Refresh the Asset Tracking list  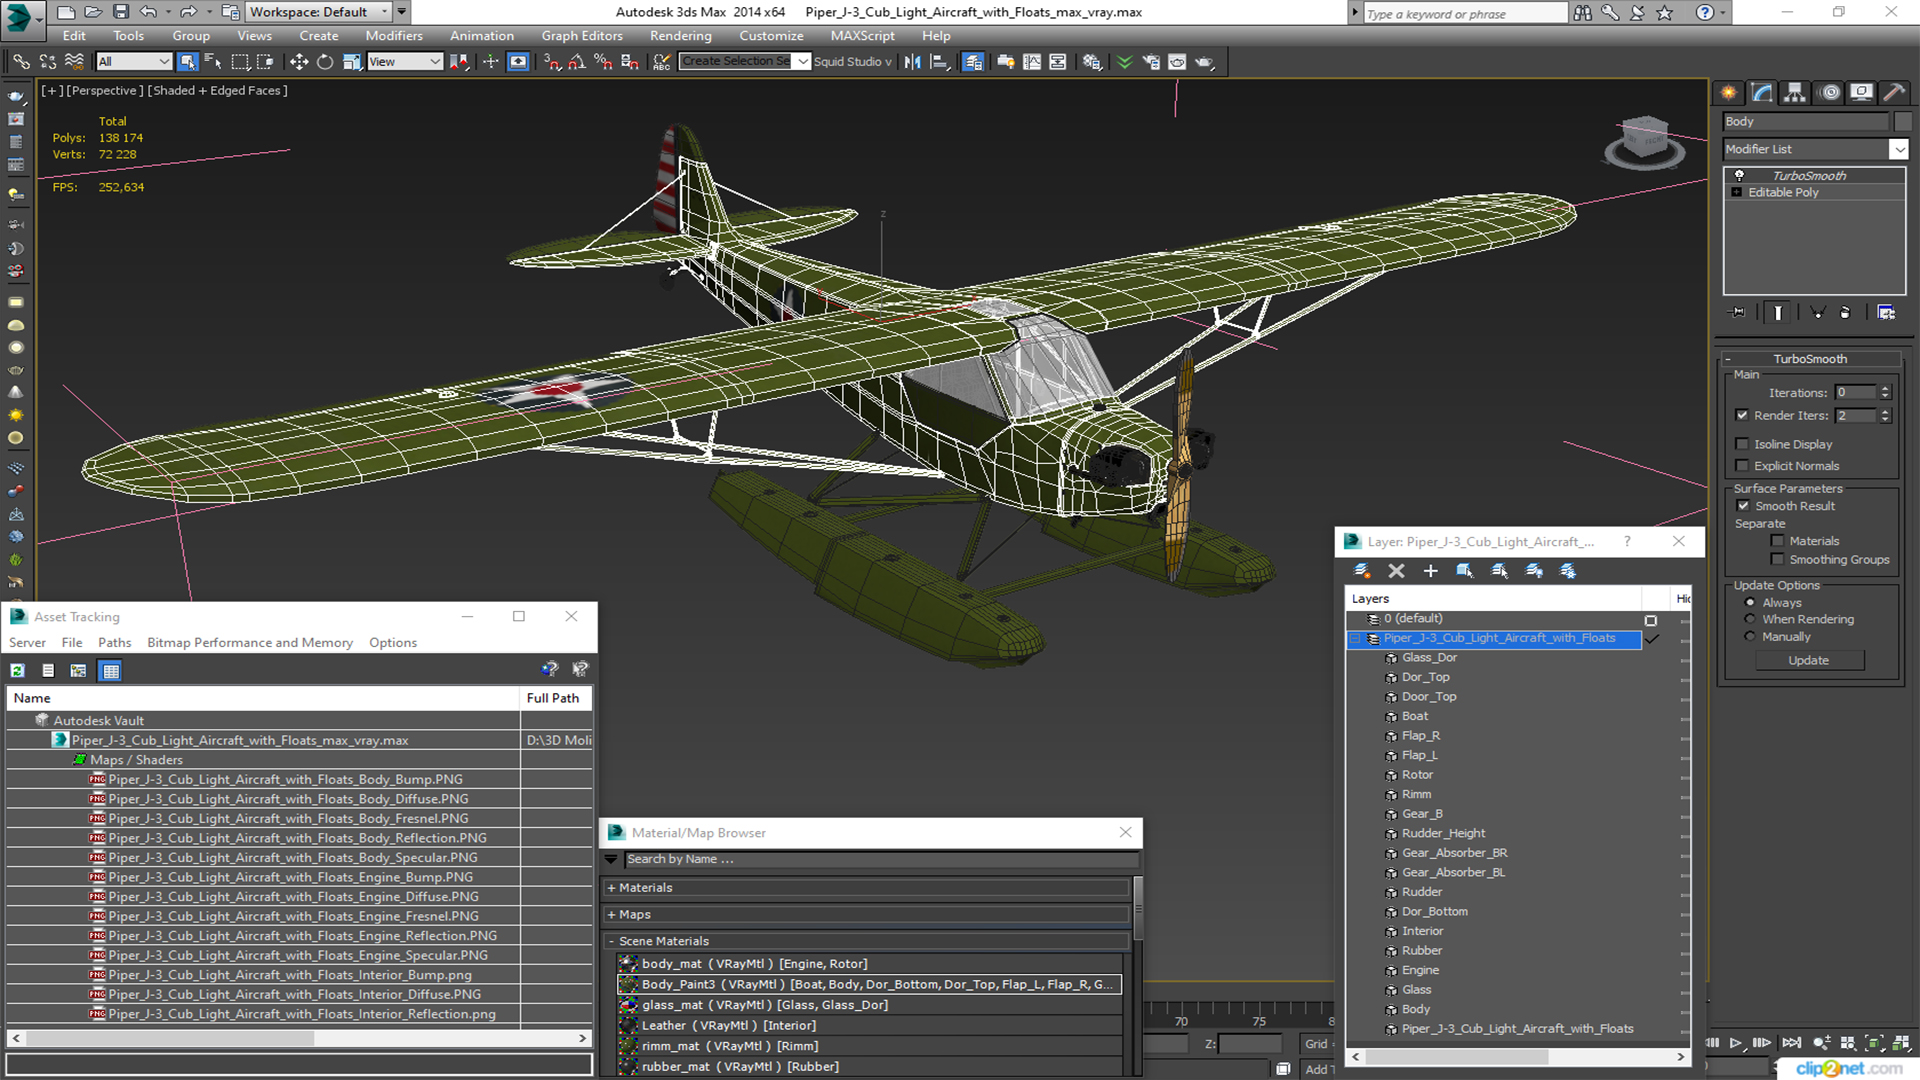click(17, 671)
